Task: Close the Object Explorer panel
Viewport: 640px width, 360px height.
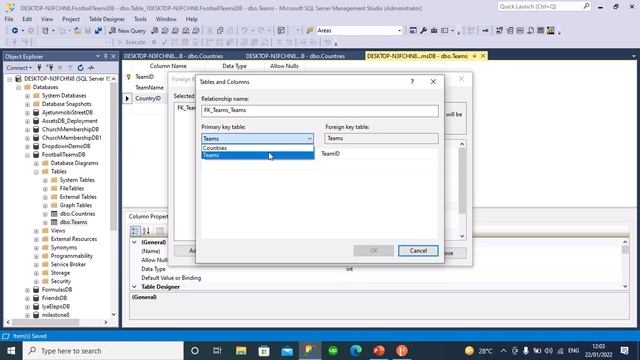Action: [113, 56]
